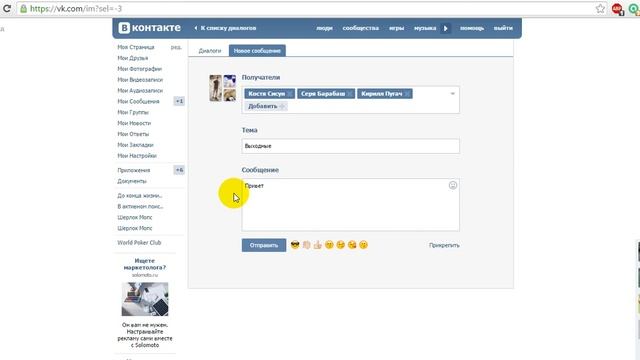Image resolution: width=640 pixels, height=360 pixels.
Task: Open the До конца жизни... group link
Action: [140, 196]
